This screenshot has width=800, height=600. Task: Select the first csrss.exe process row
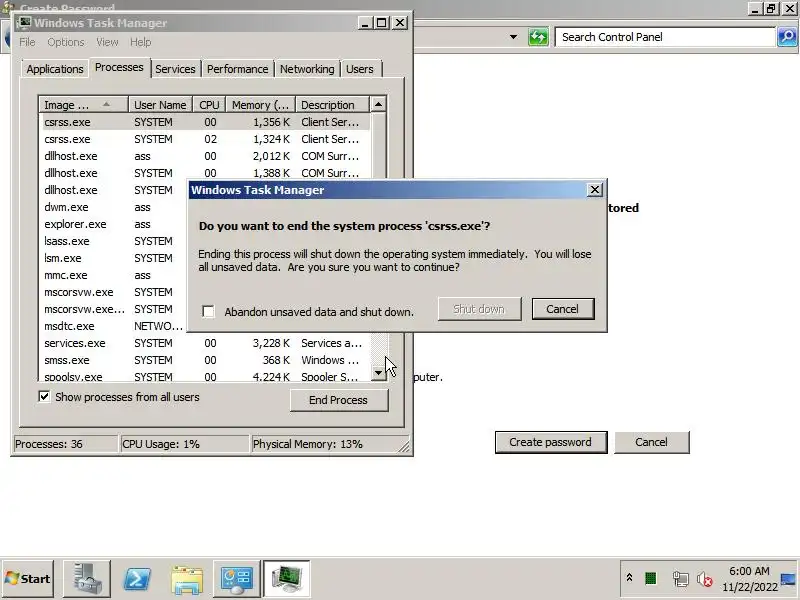(x=206, y=122)
